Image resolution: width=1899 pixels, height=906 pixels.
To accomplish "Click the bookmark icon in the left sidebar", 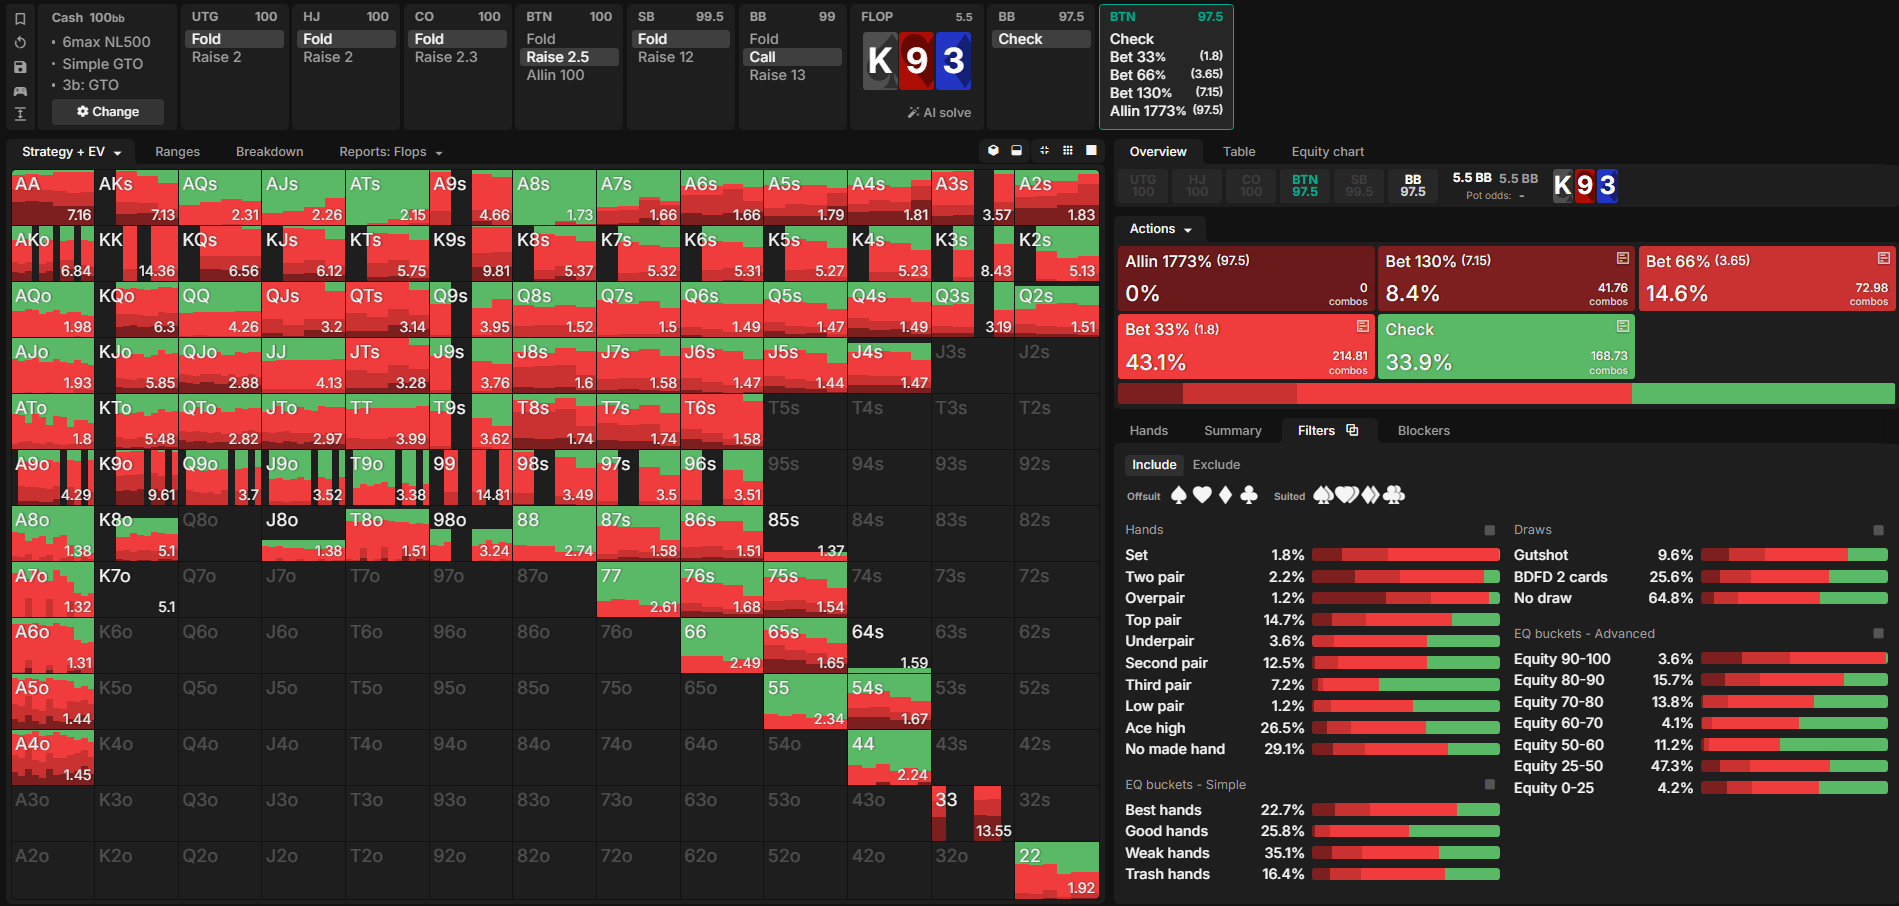I will coord(20,18).
